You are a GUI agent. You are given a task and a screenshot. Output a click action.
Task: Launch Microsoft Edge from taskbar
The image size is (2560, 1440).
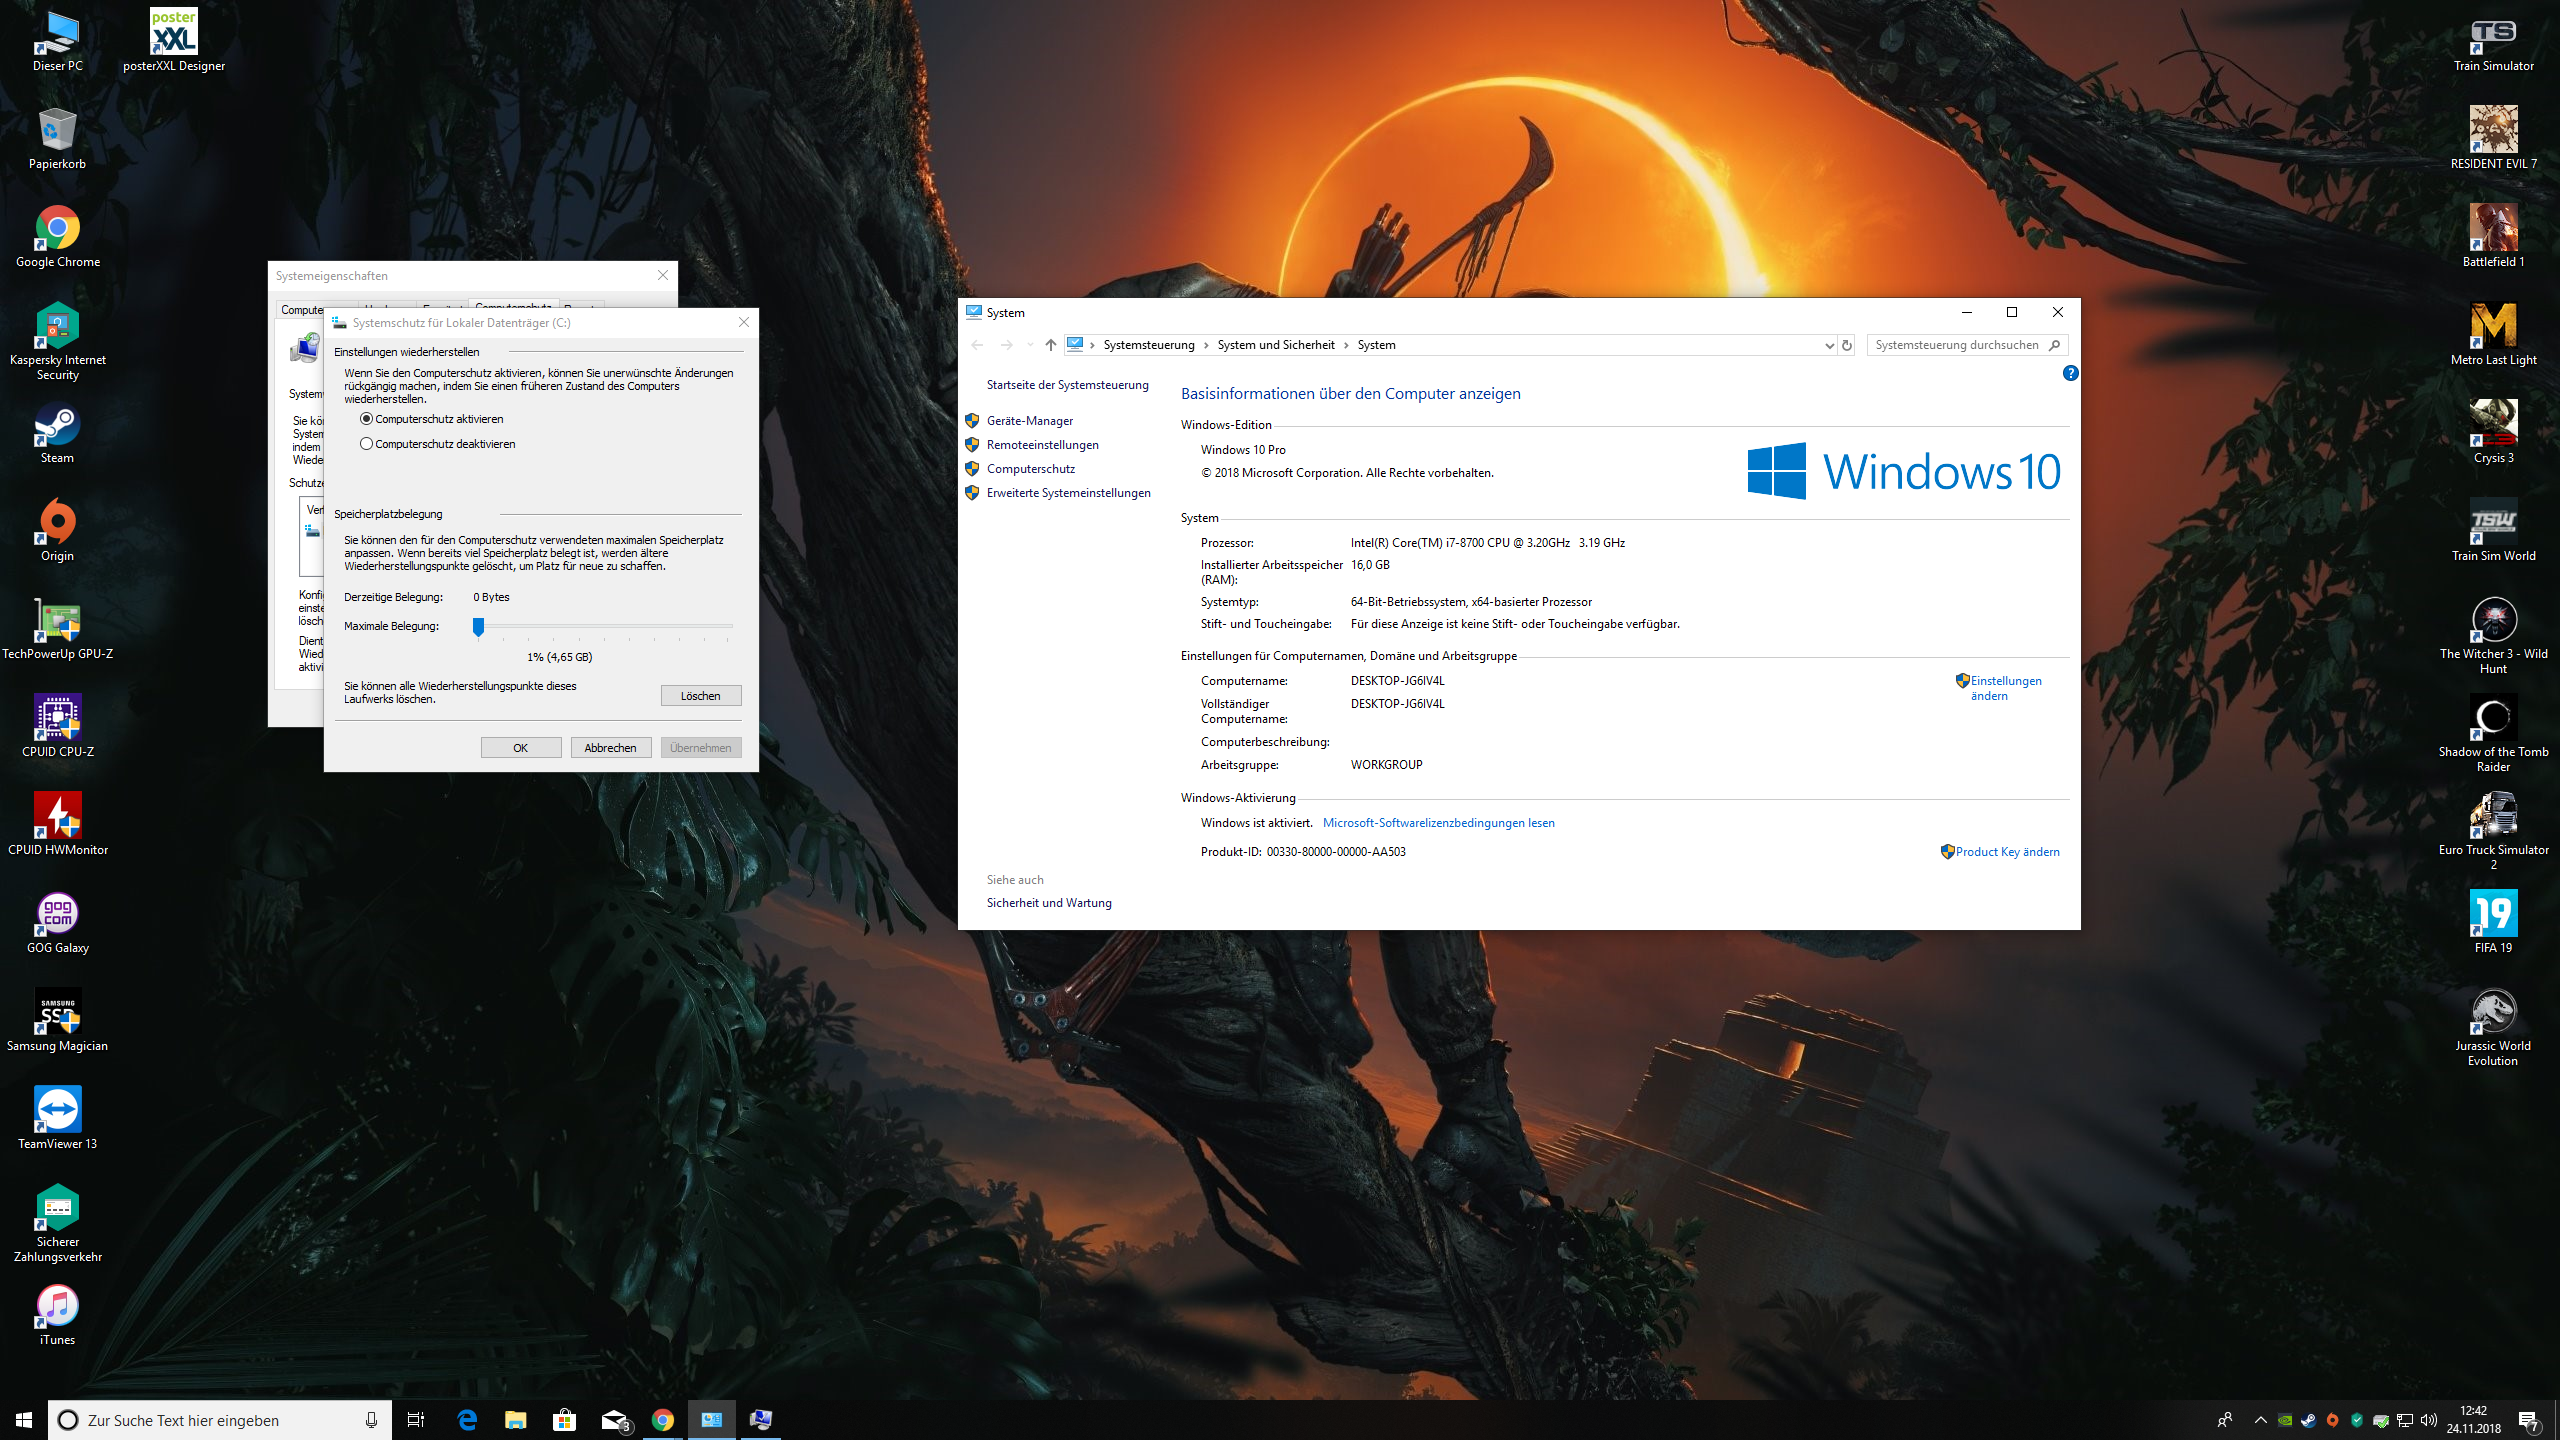[467, 1420]
